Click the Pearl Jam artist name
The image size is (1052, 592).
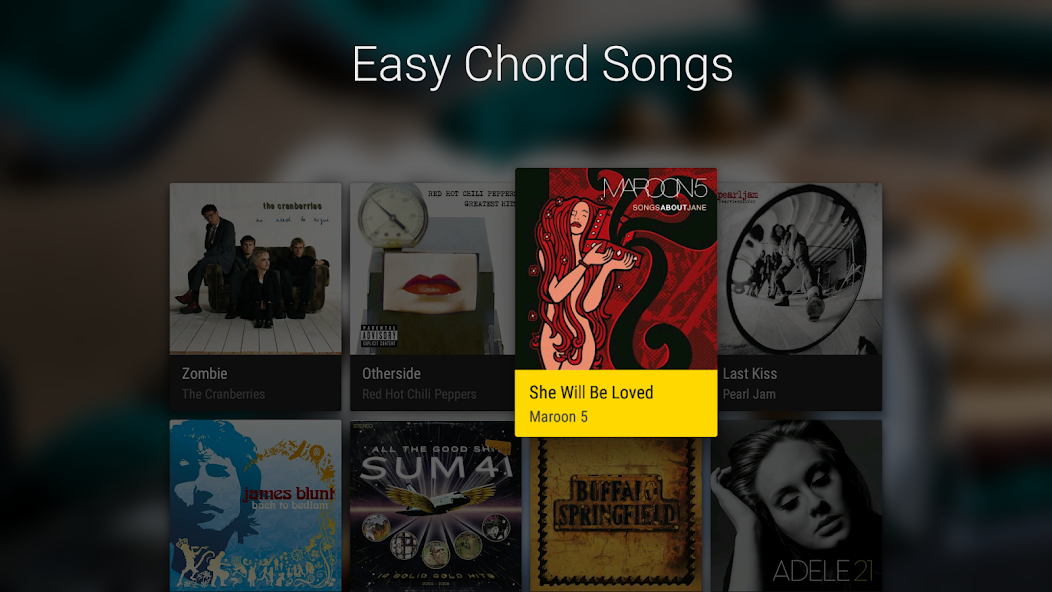pyautogui.click(x=749, y=394)
